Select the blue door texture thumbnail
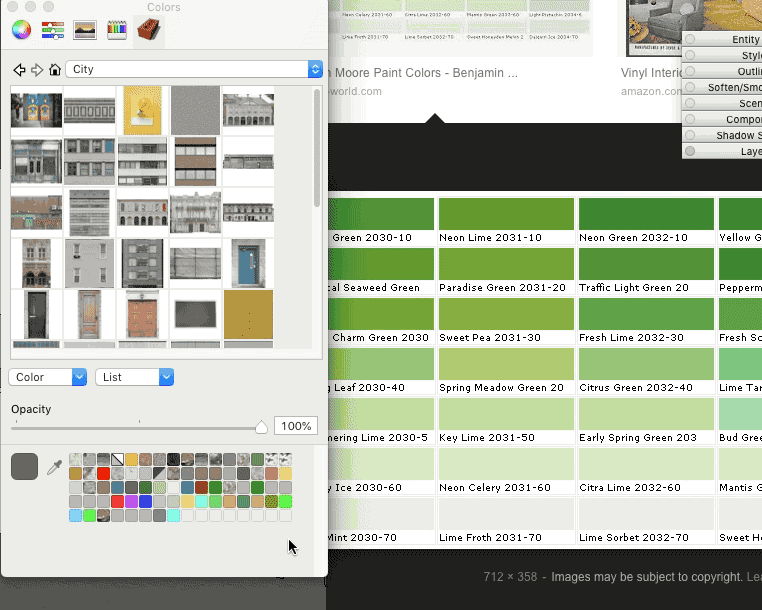Viewport: 762px width, 610px height. click(248, 263)
